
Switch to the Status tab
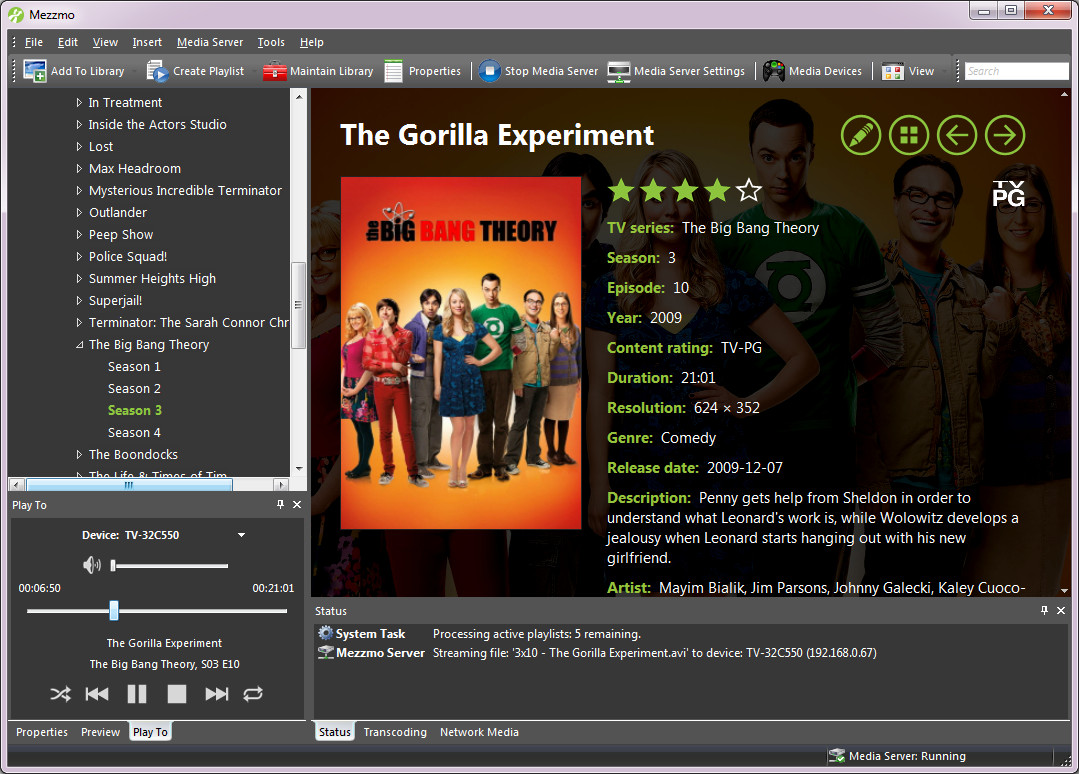point(334,732)
